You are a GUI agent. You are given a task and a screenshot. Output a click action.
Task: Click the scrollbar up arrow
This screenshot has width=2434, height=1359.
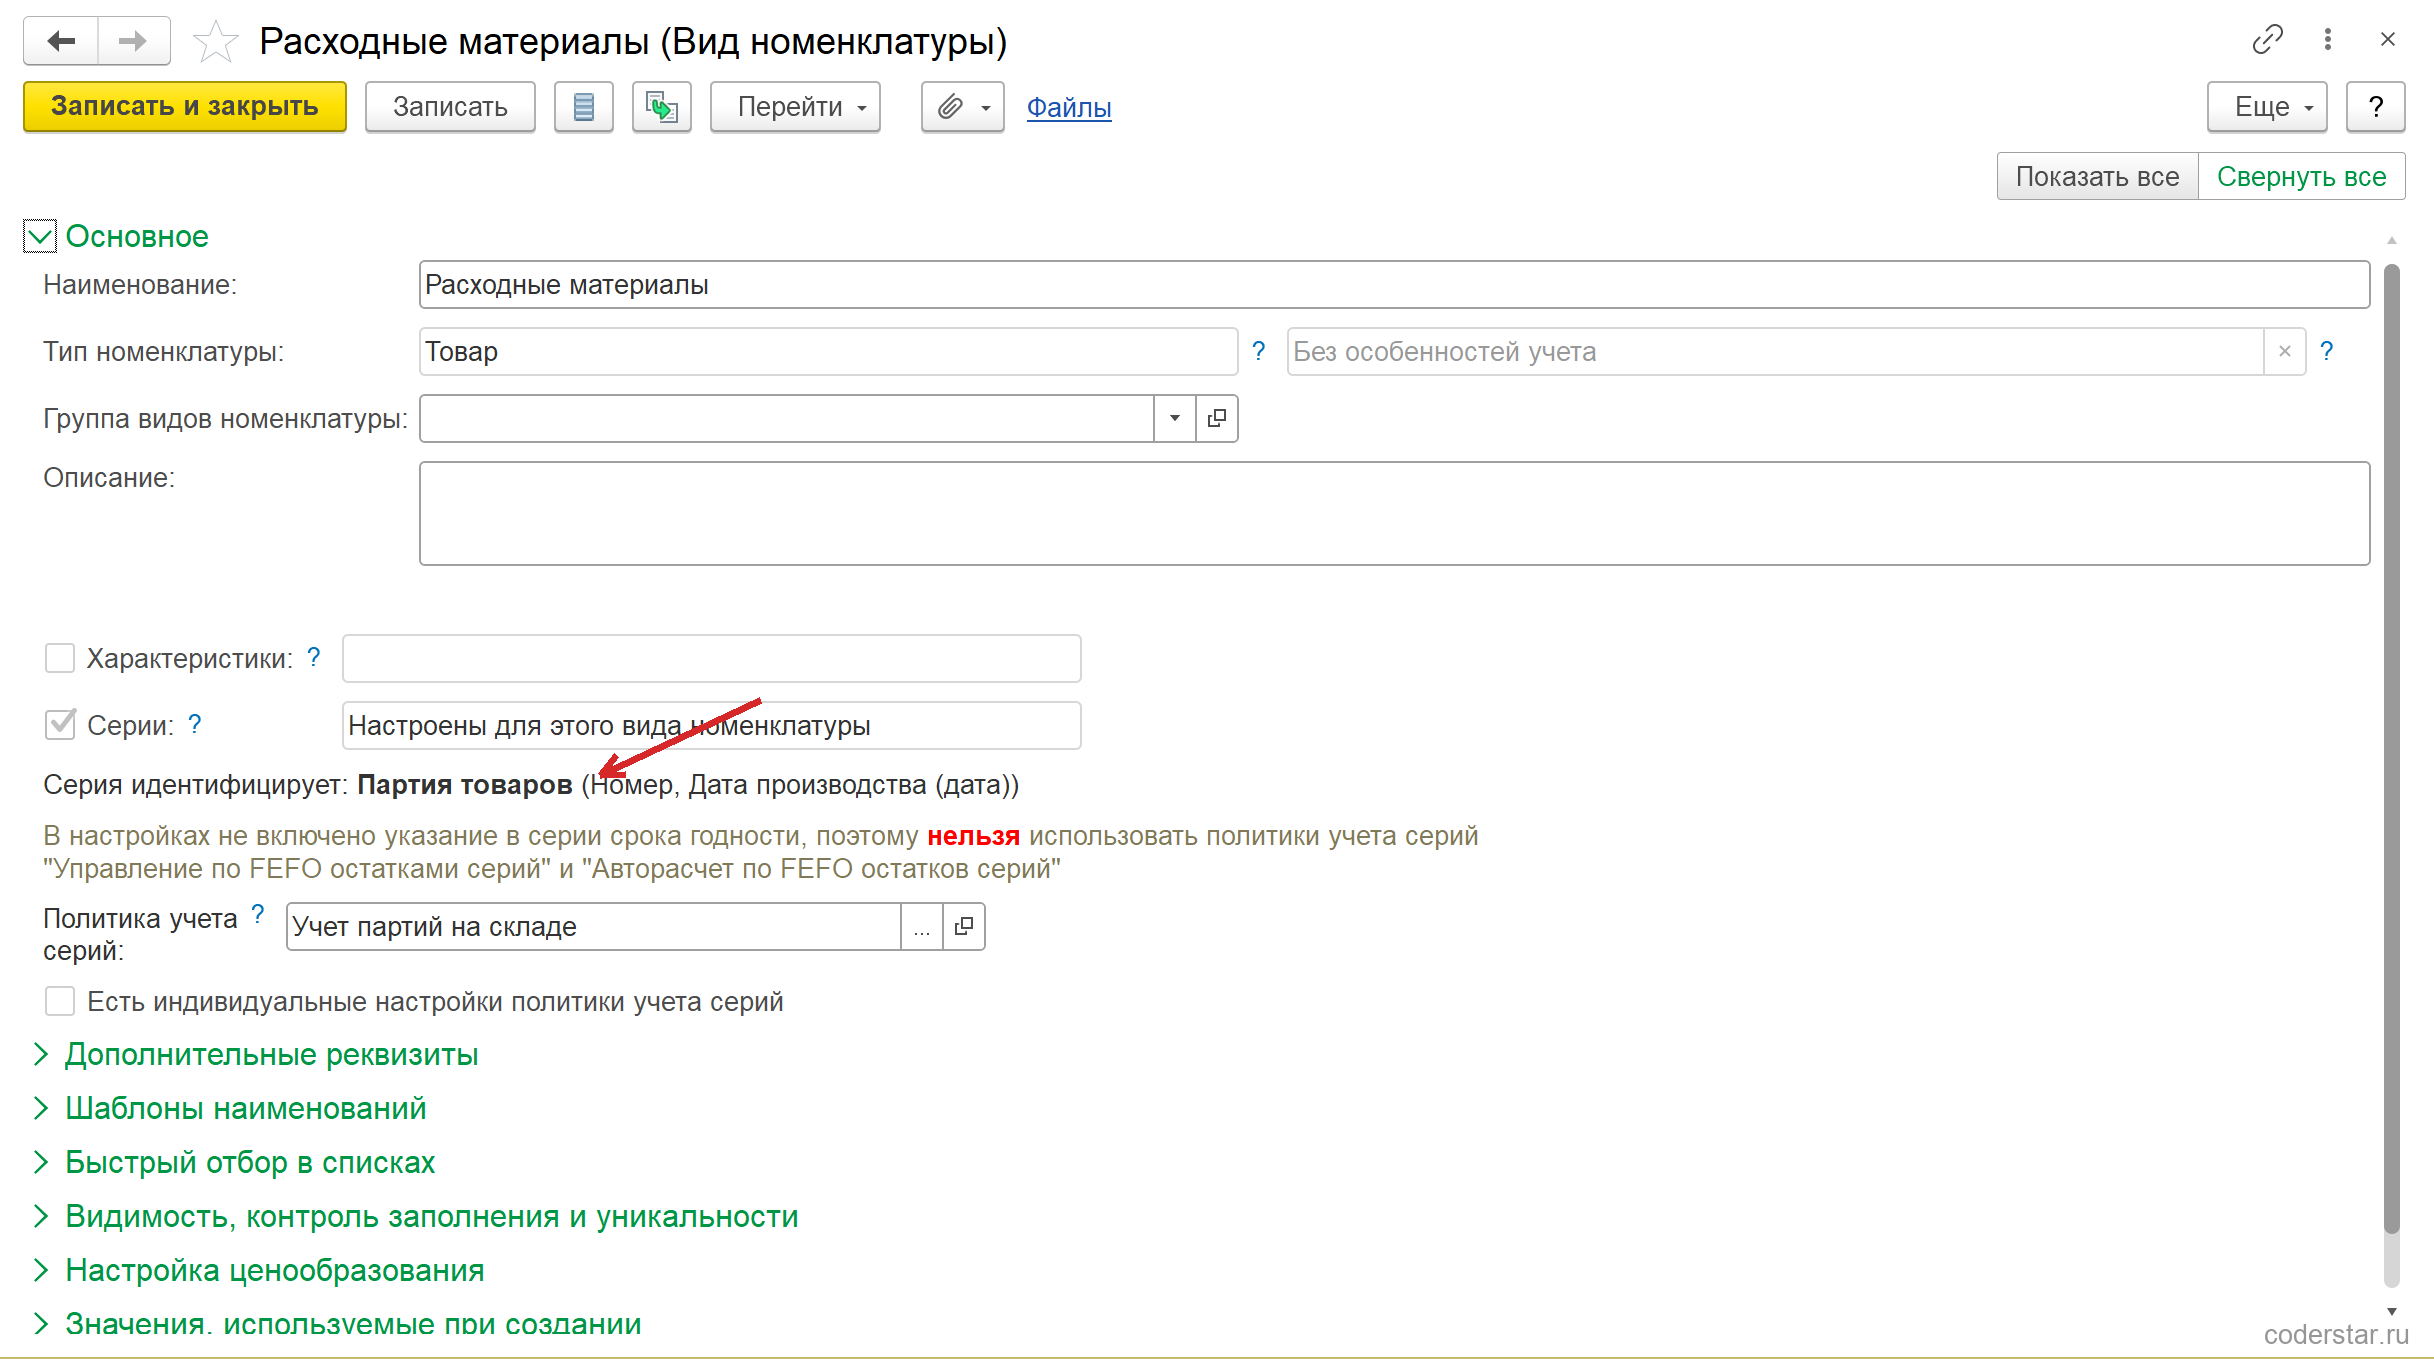click(x=2391, y=240)
